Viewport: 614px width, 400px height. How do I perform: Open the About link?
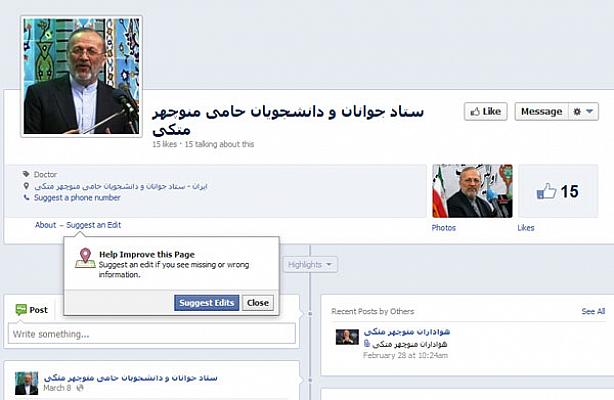click(x=45, y=225)
